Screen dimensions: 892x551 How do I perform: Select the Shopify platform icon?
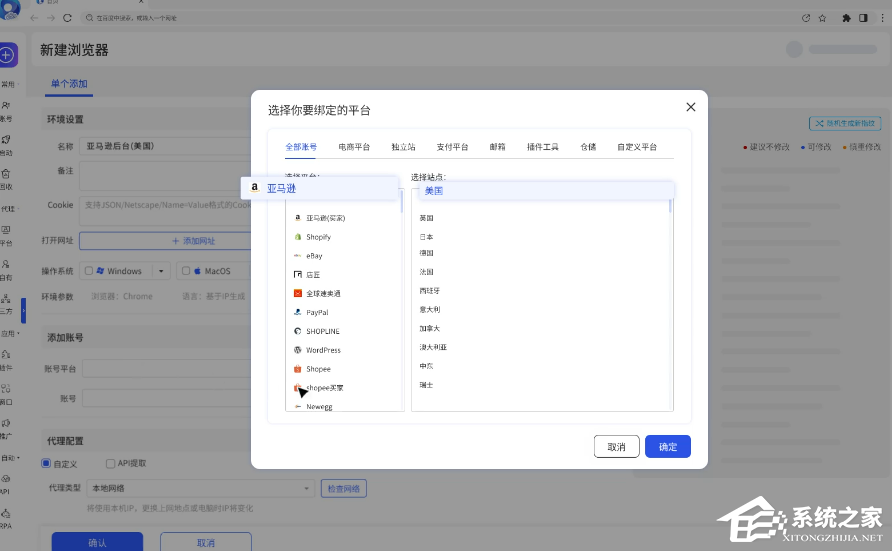coord(298,237)
